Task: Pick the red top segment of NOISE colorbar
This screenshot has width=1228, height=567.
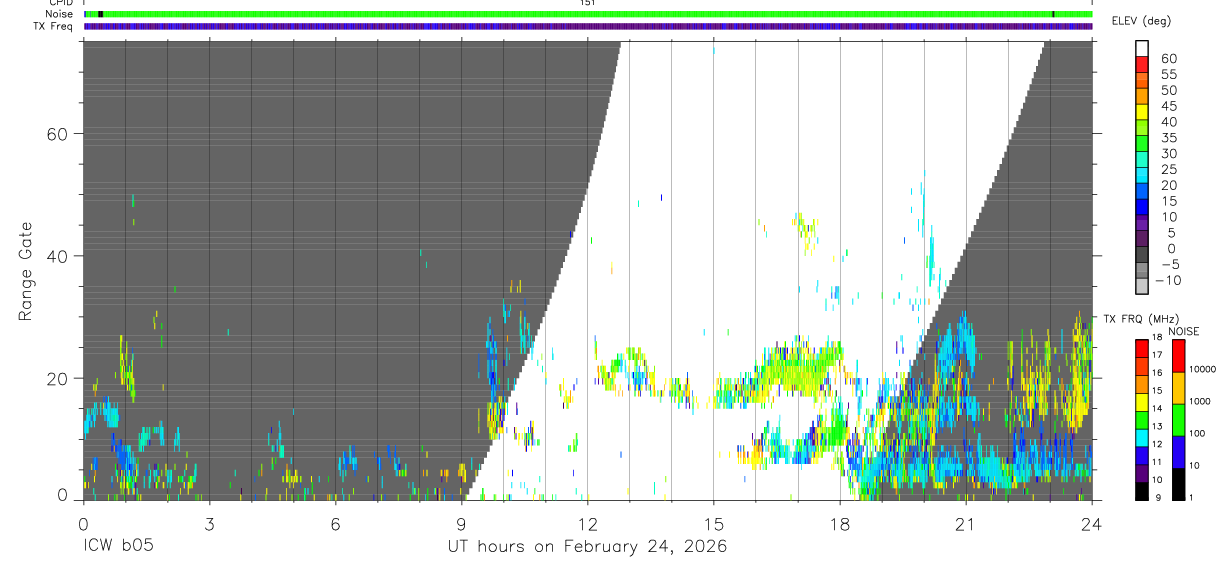Action: click(1177, 355)
